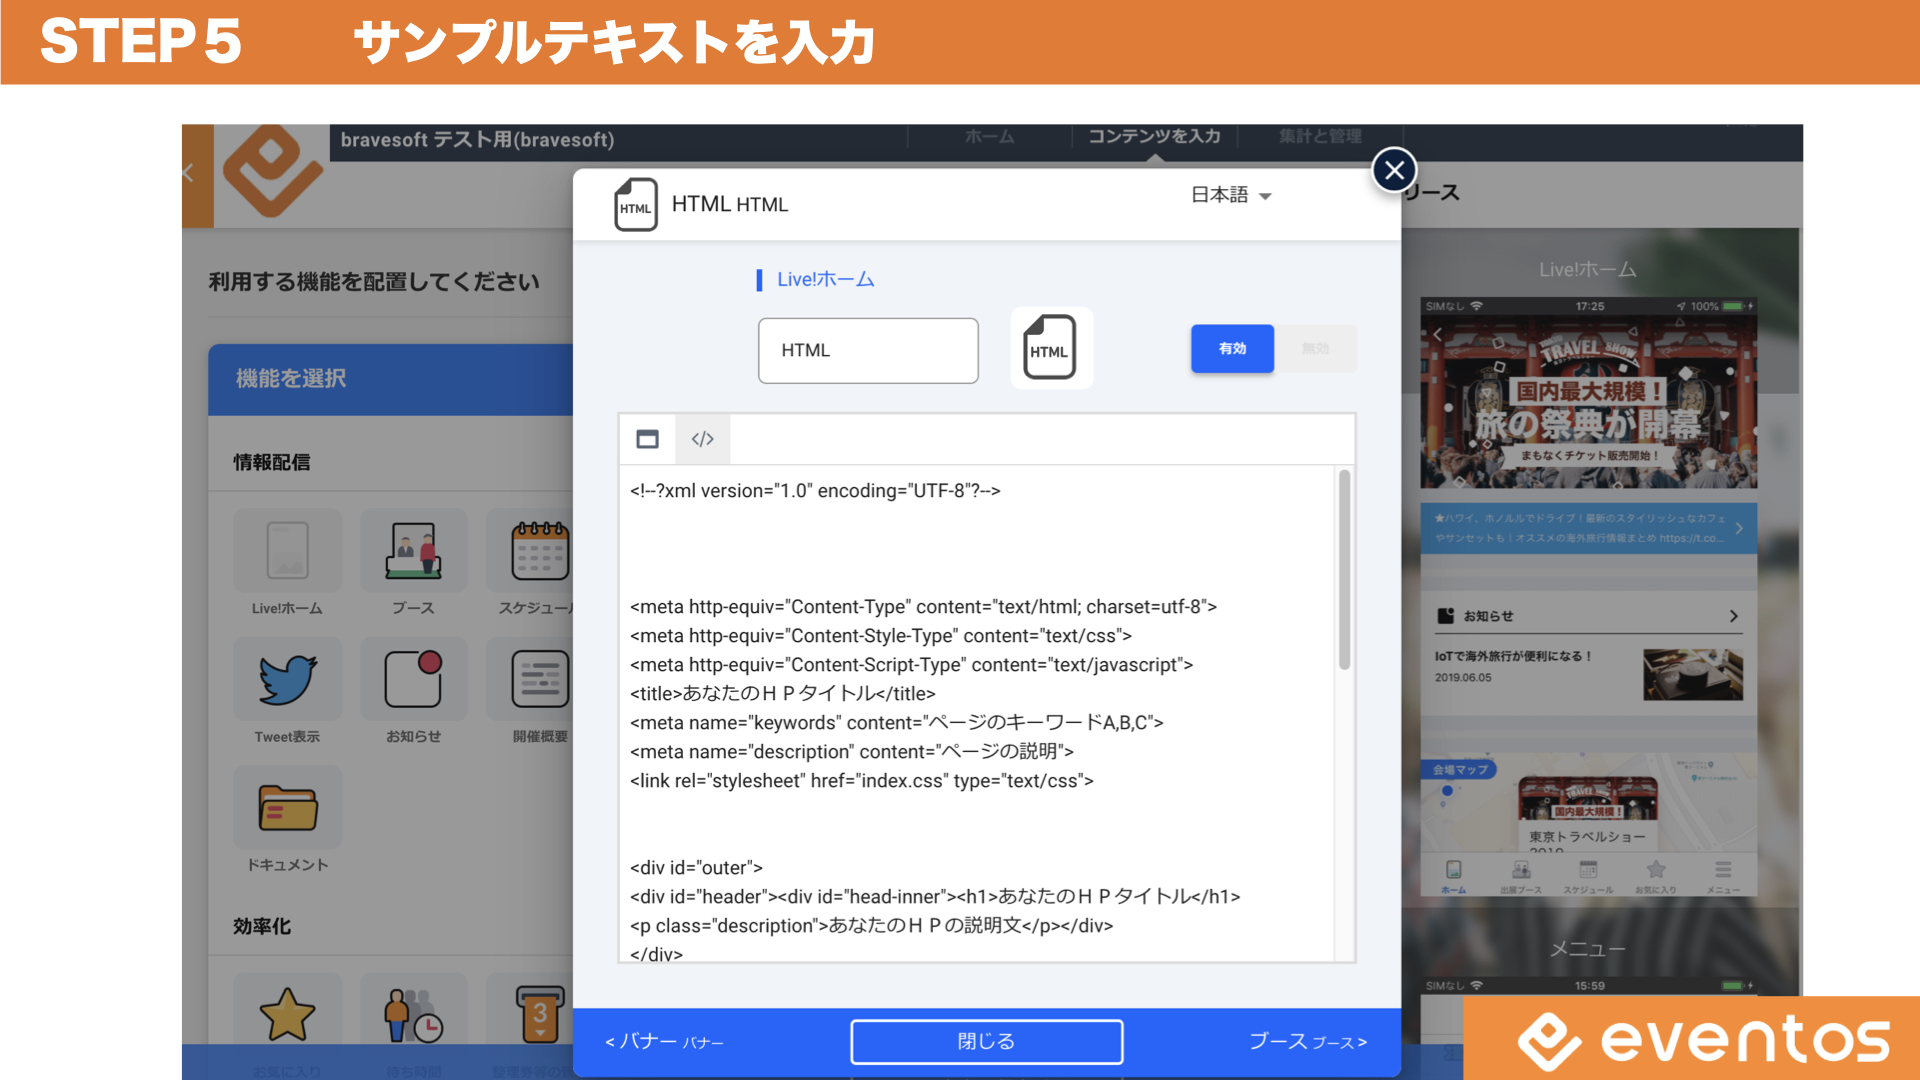Open the 日本語 language dropdown
The image size is (1920, 1080).
point(1231,195)
